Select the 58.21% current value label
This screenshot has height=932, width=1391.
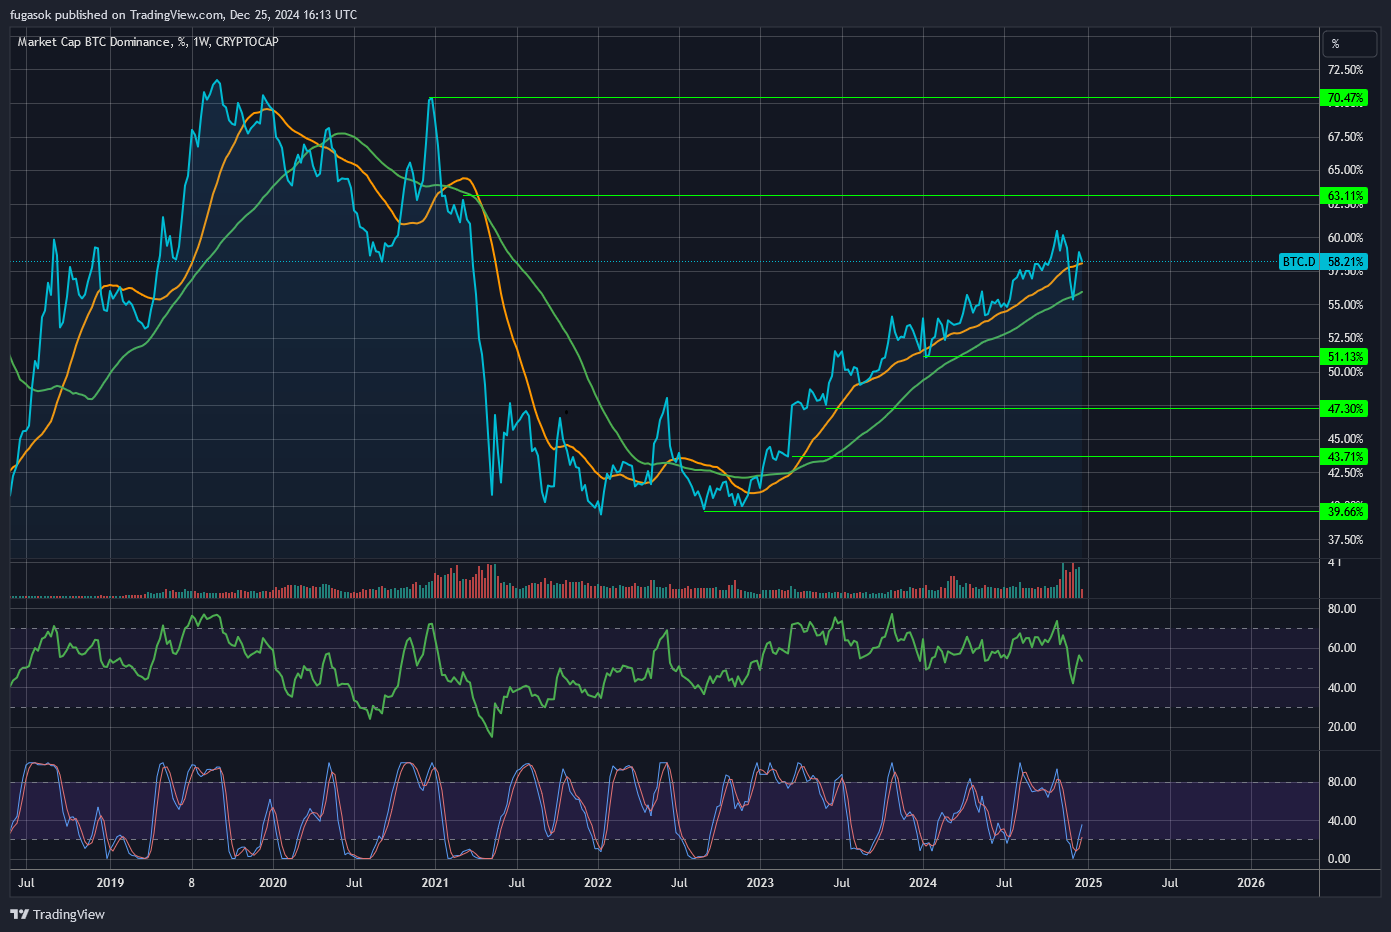(1345, 262)
